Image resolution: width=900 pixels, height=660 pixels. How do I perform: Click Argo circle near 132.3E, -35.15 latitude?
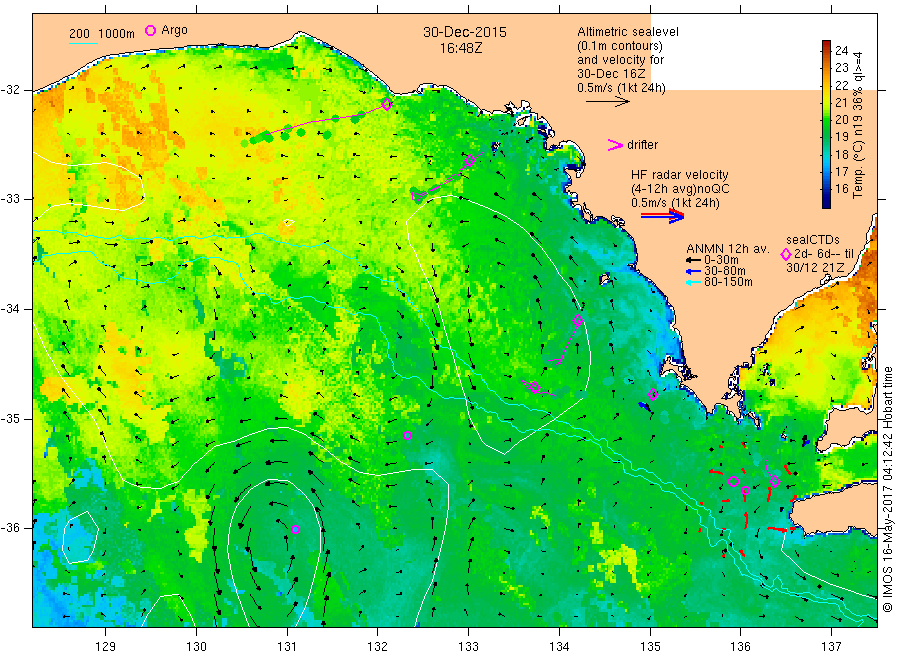(x=408, y=436)
